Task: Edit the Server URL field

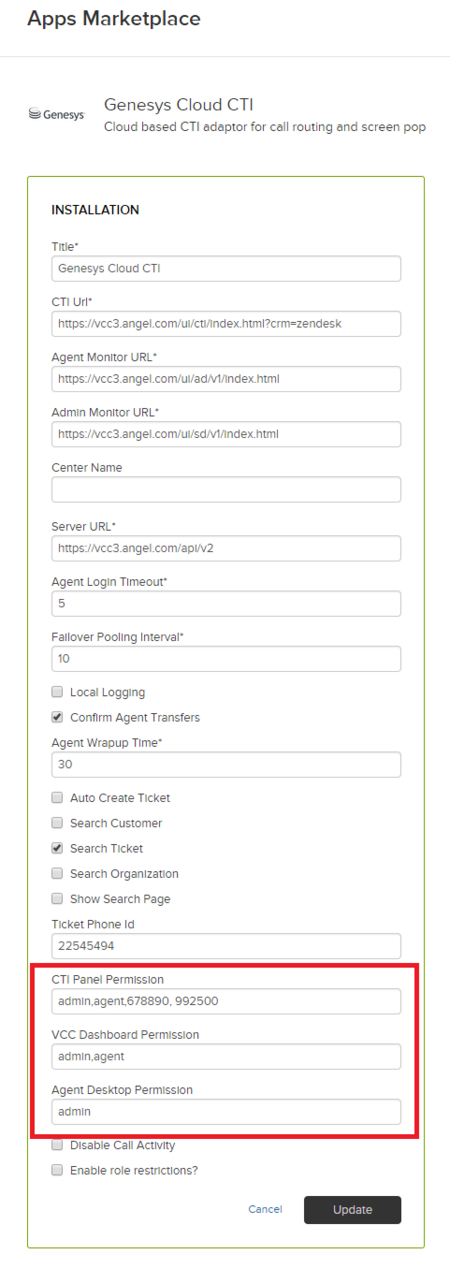Action: pyautogui.click(x=226, y=548)
